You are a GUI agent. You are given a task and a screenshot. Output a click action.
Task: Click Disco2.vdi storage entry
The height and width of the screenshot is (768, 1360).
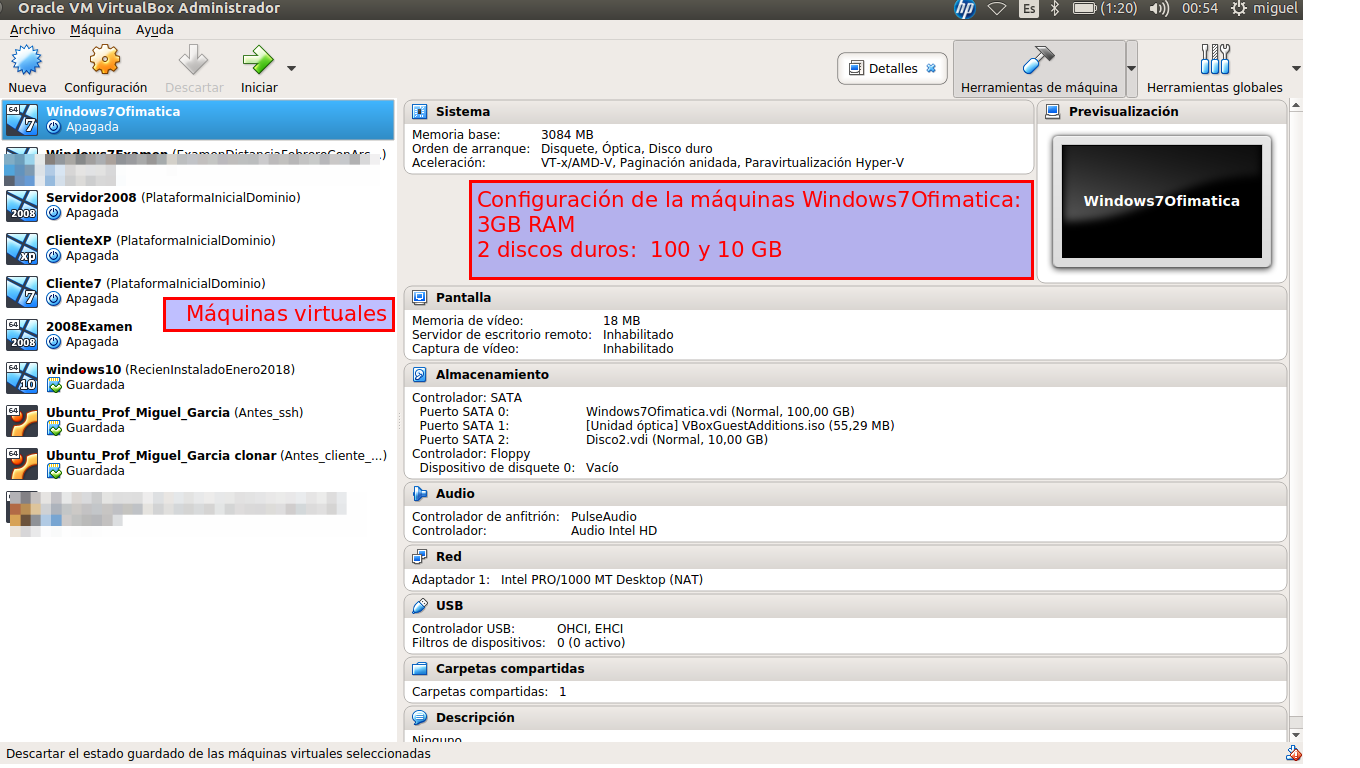pos(677,440)
